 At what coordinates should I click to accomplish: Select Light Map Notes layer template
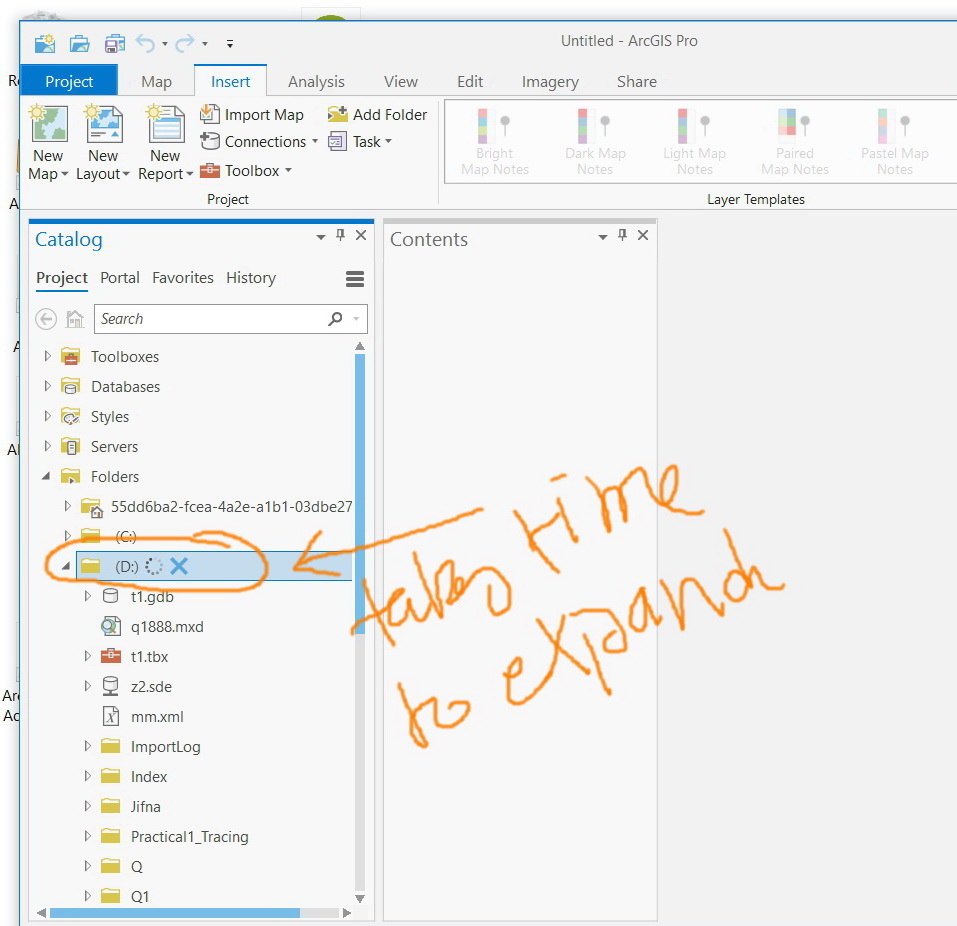695,142
